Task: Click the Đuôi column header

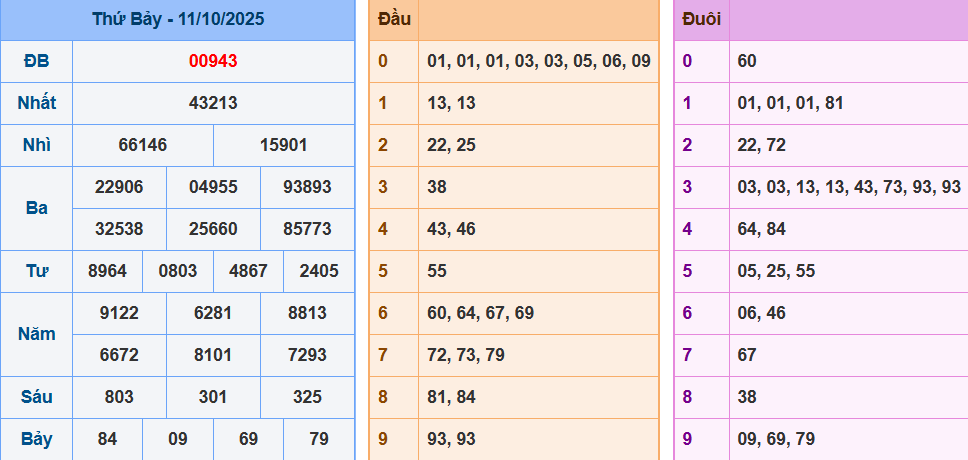Action: tap(701, 19)
